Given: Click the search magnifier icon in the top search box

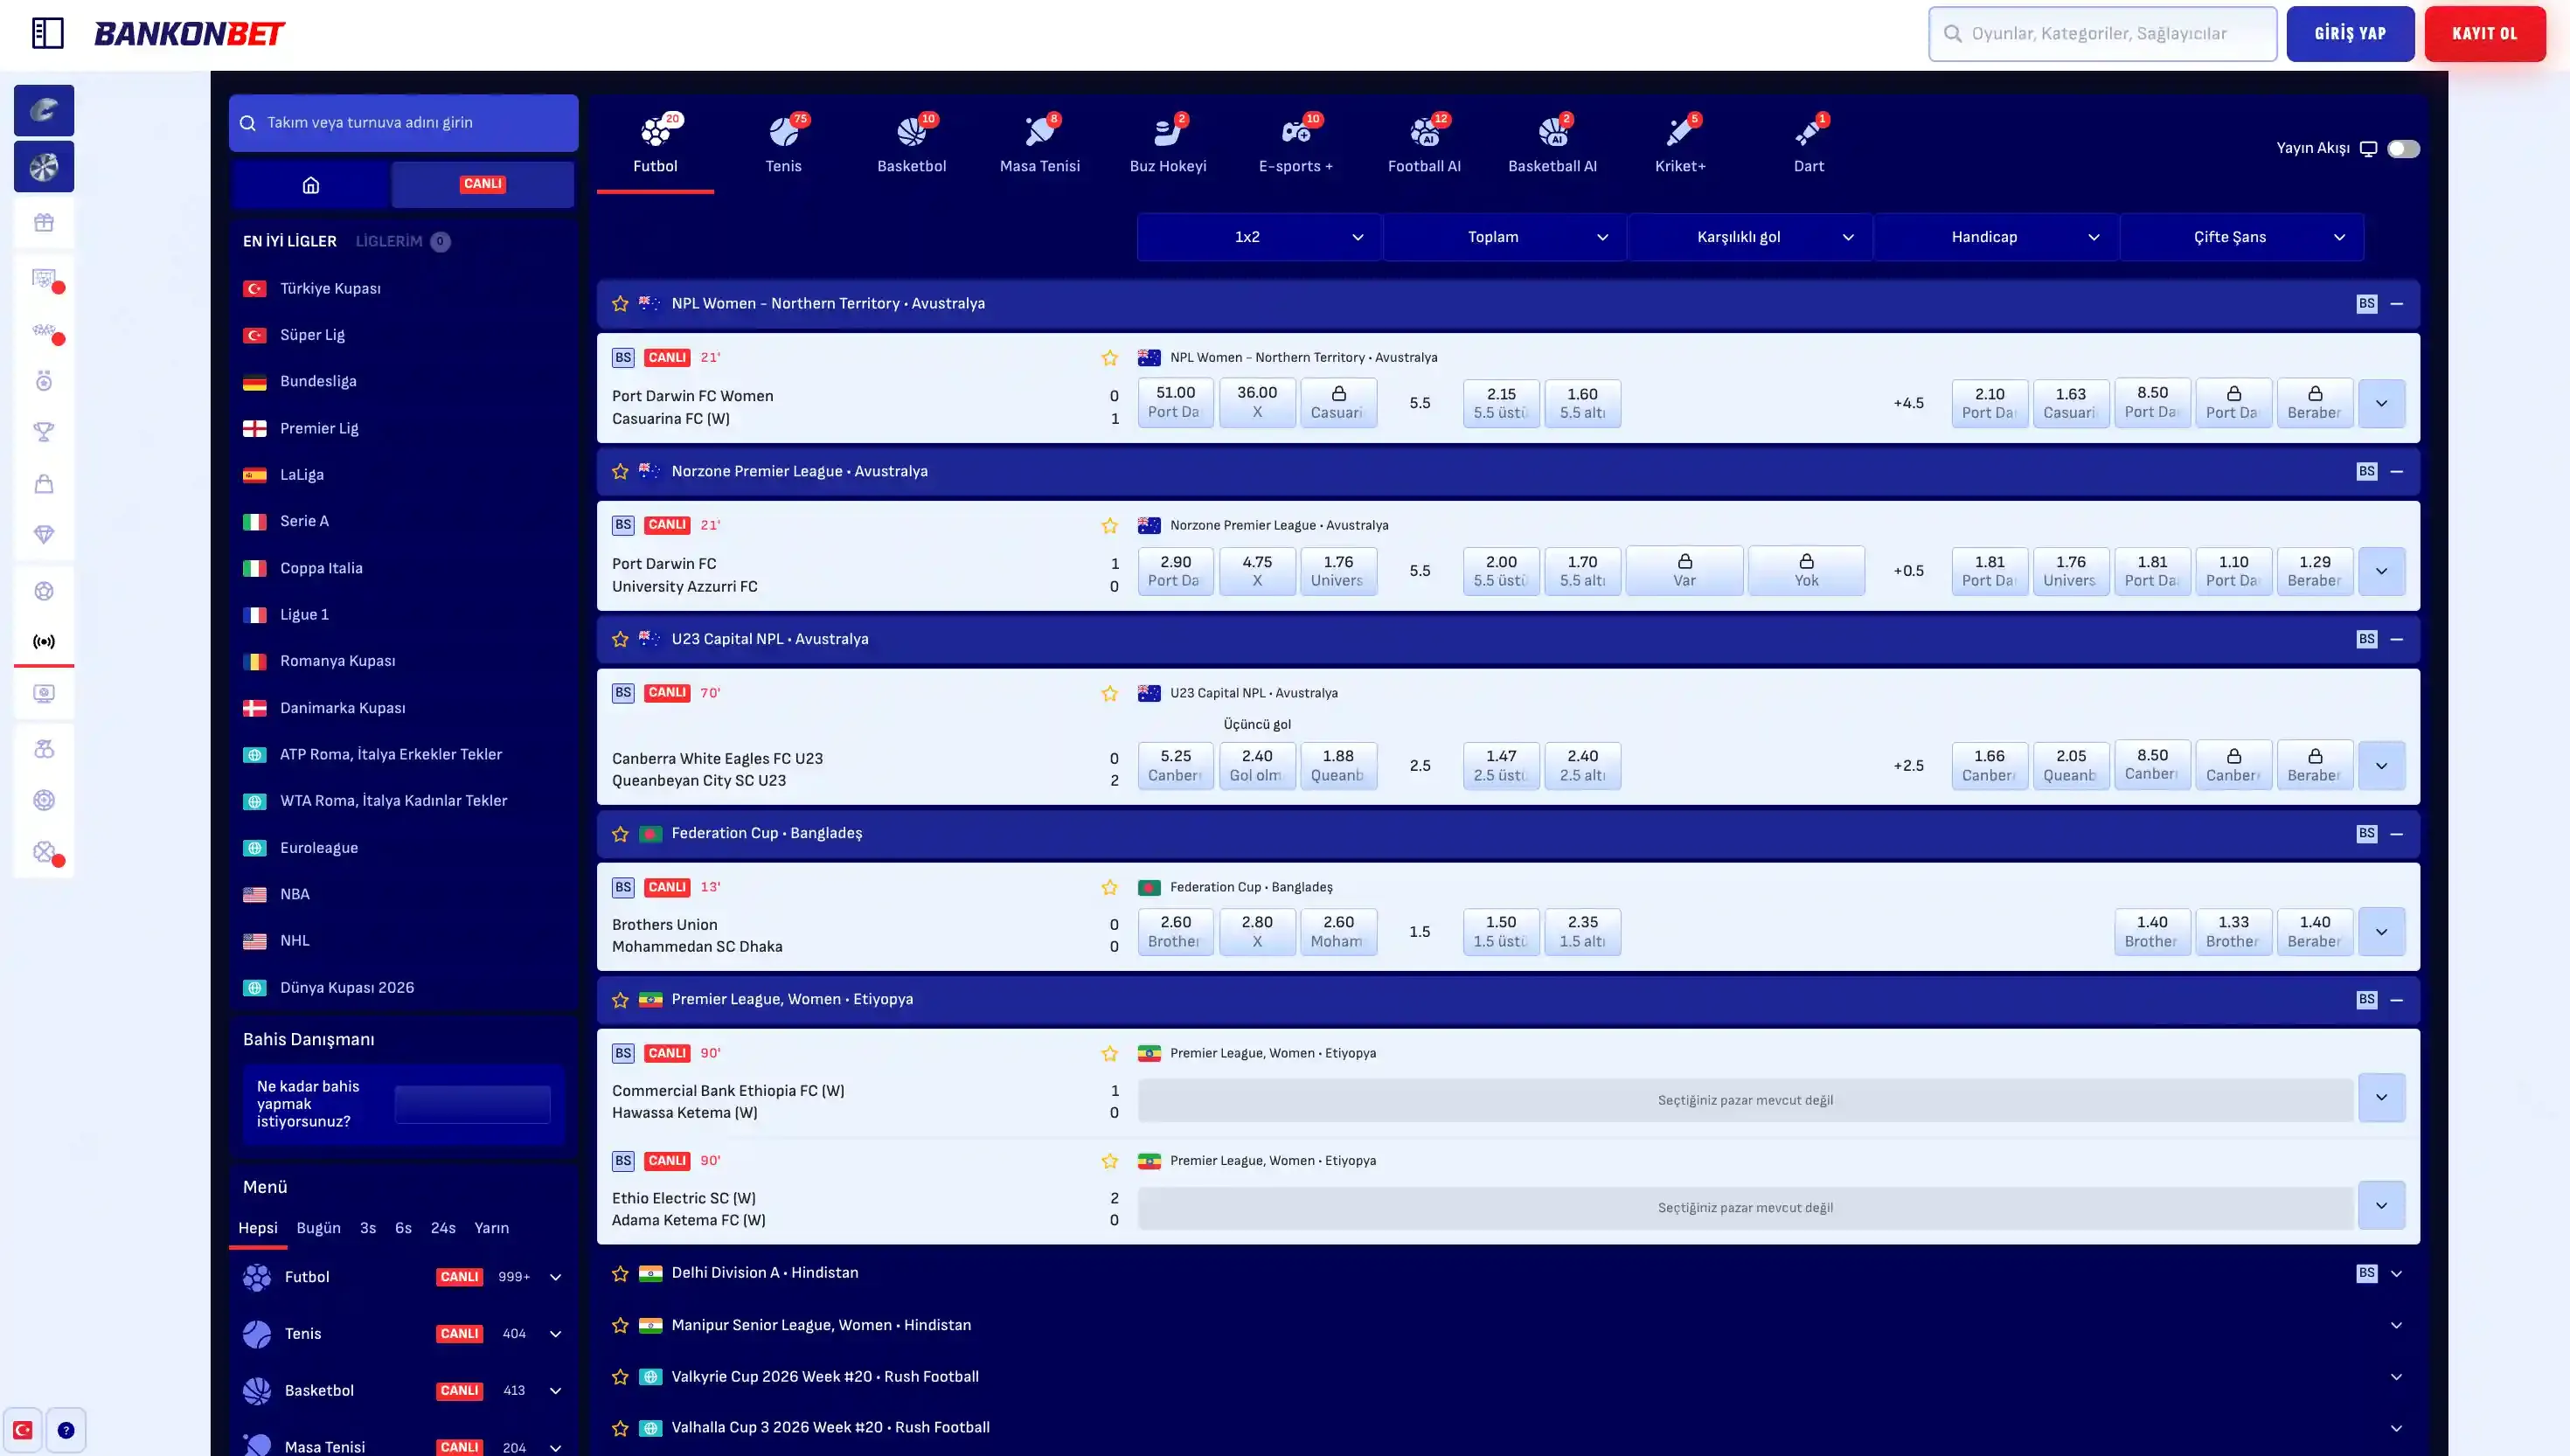Looking at the screenshot, I should point(1952,34).
